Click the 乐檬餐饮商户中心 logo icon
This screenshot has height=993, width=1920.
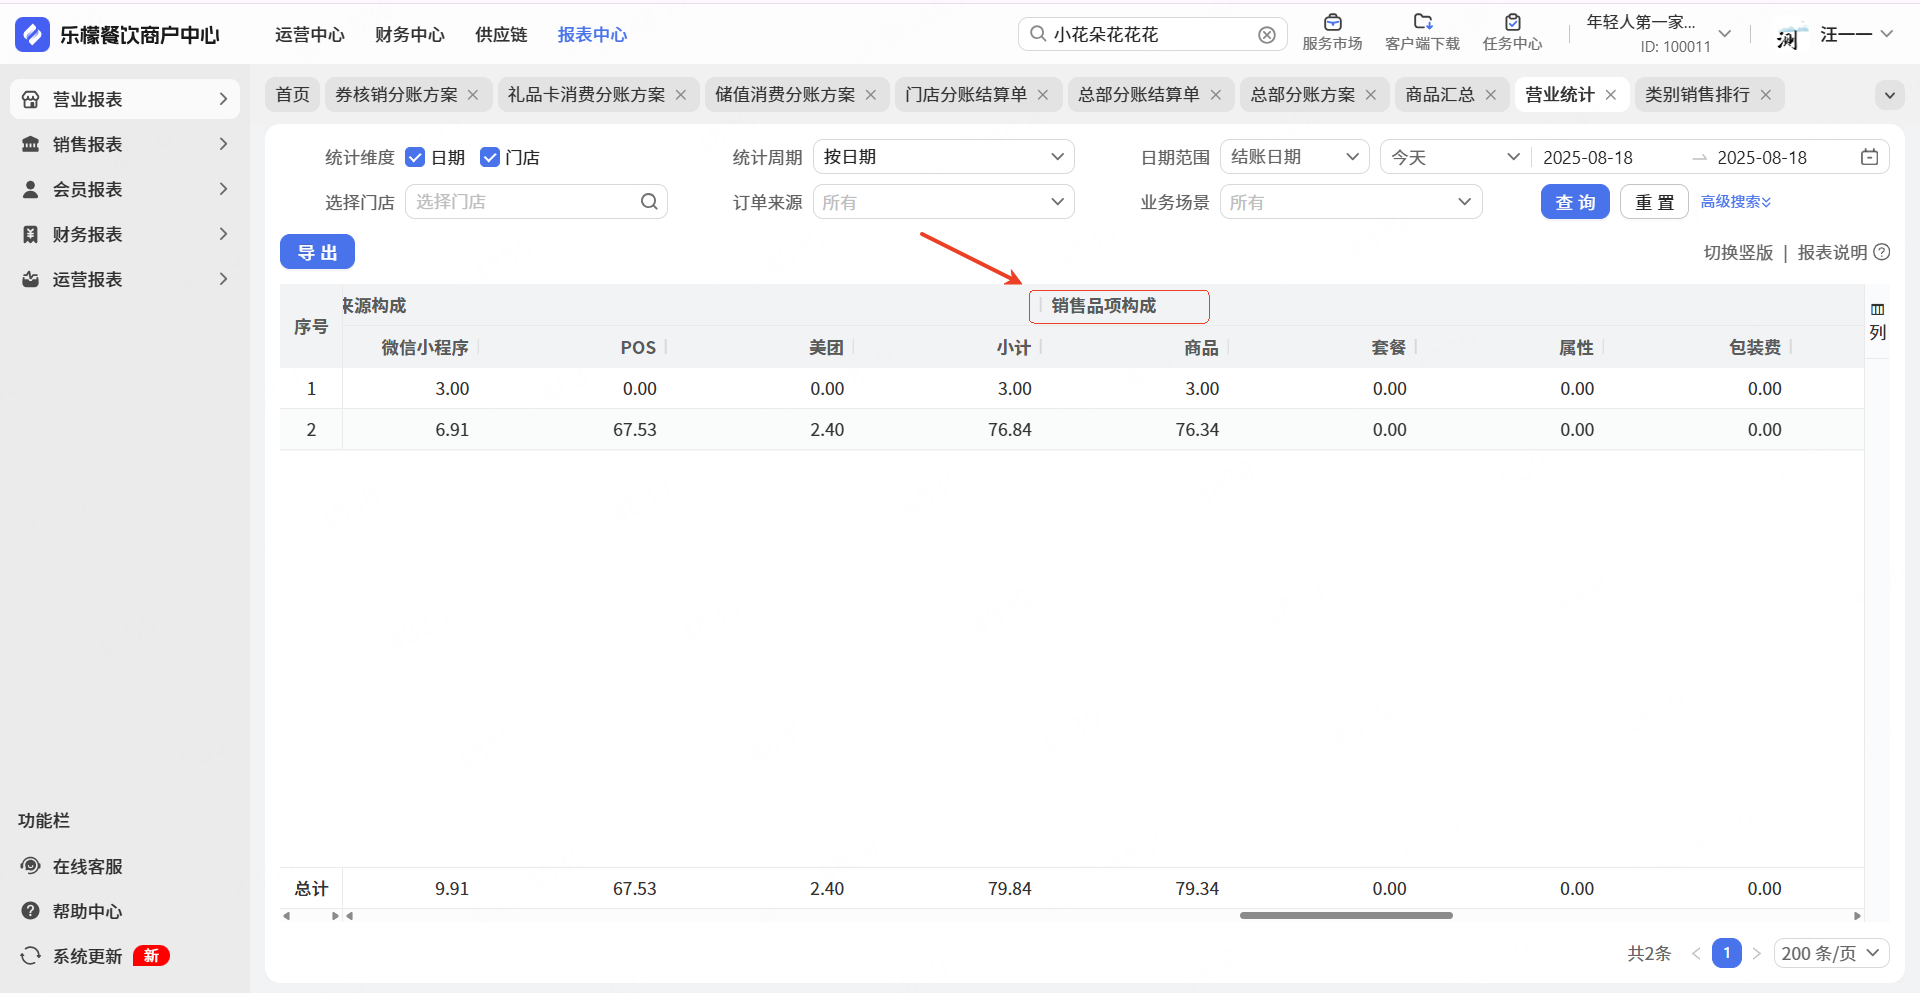click(32, 34)
